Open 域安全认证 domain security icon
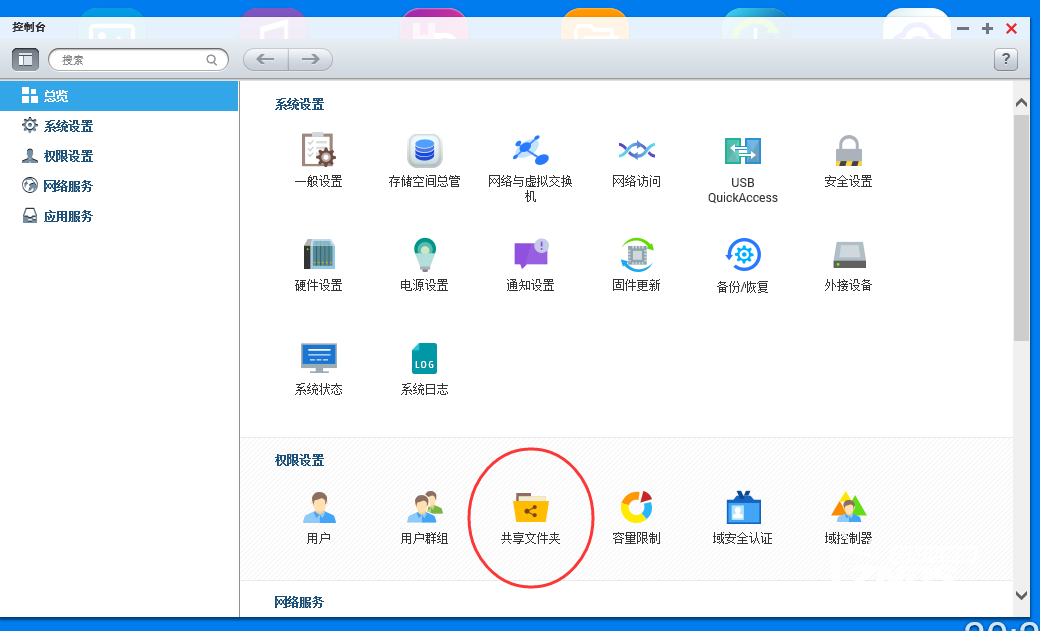This screenshot has width=1040, height=631. coord(743,508)
